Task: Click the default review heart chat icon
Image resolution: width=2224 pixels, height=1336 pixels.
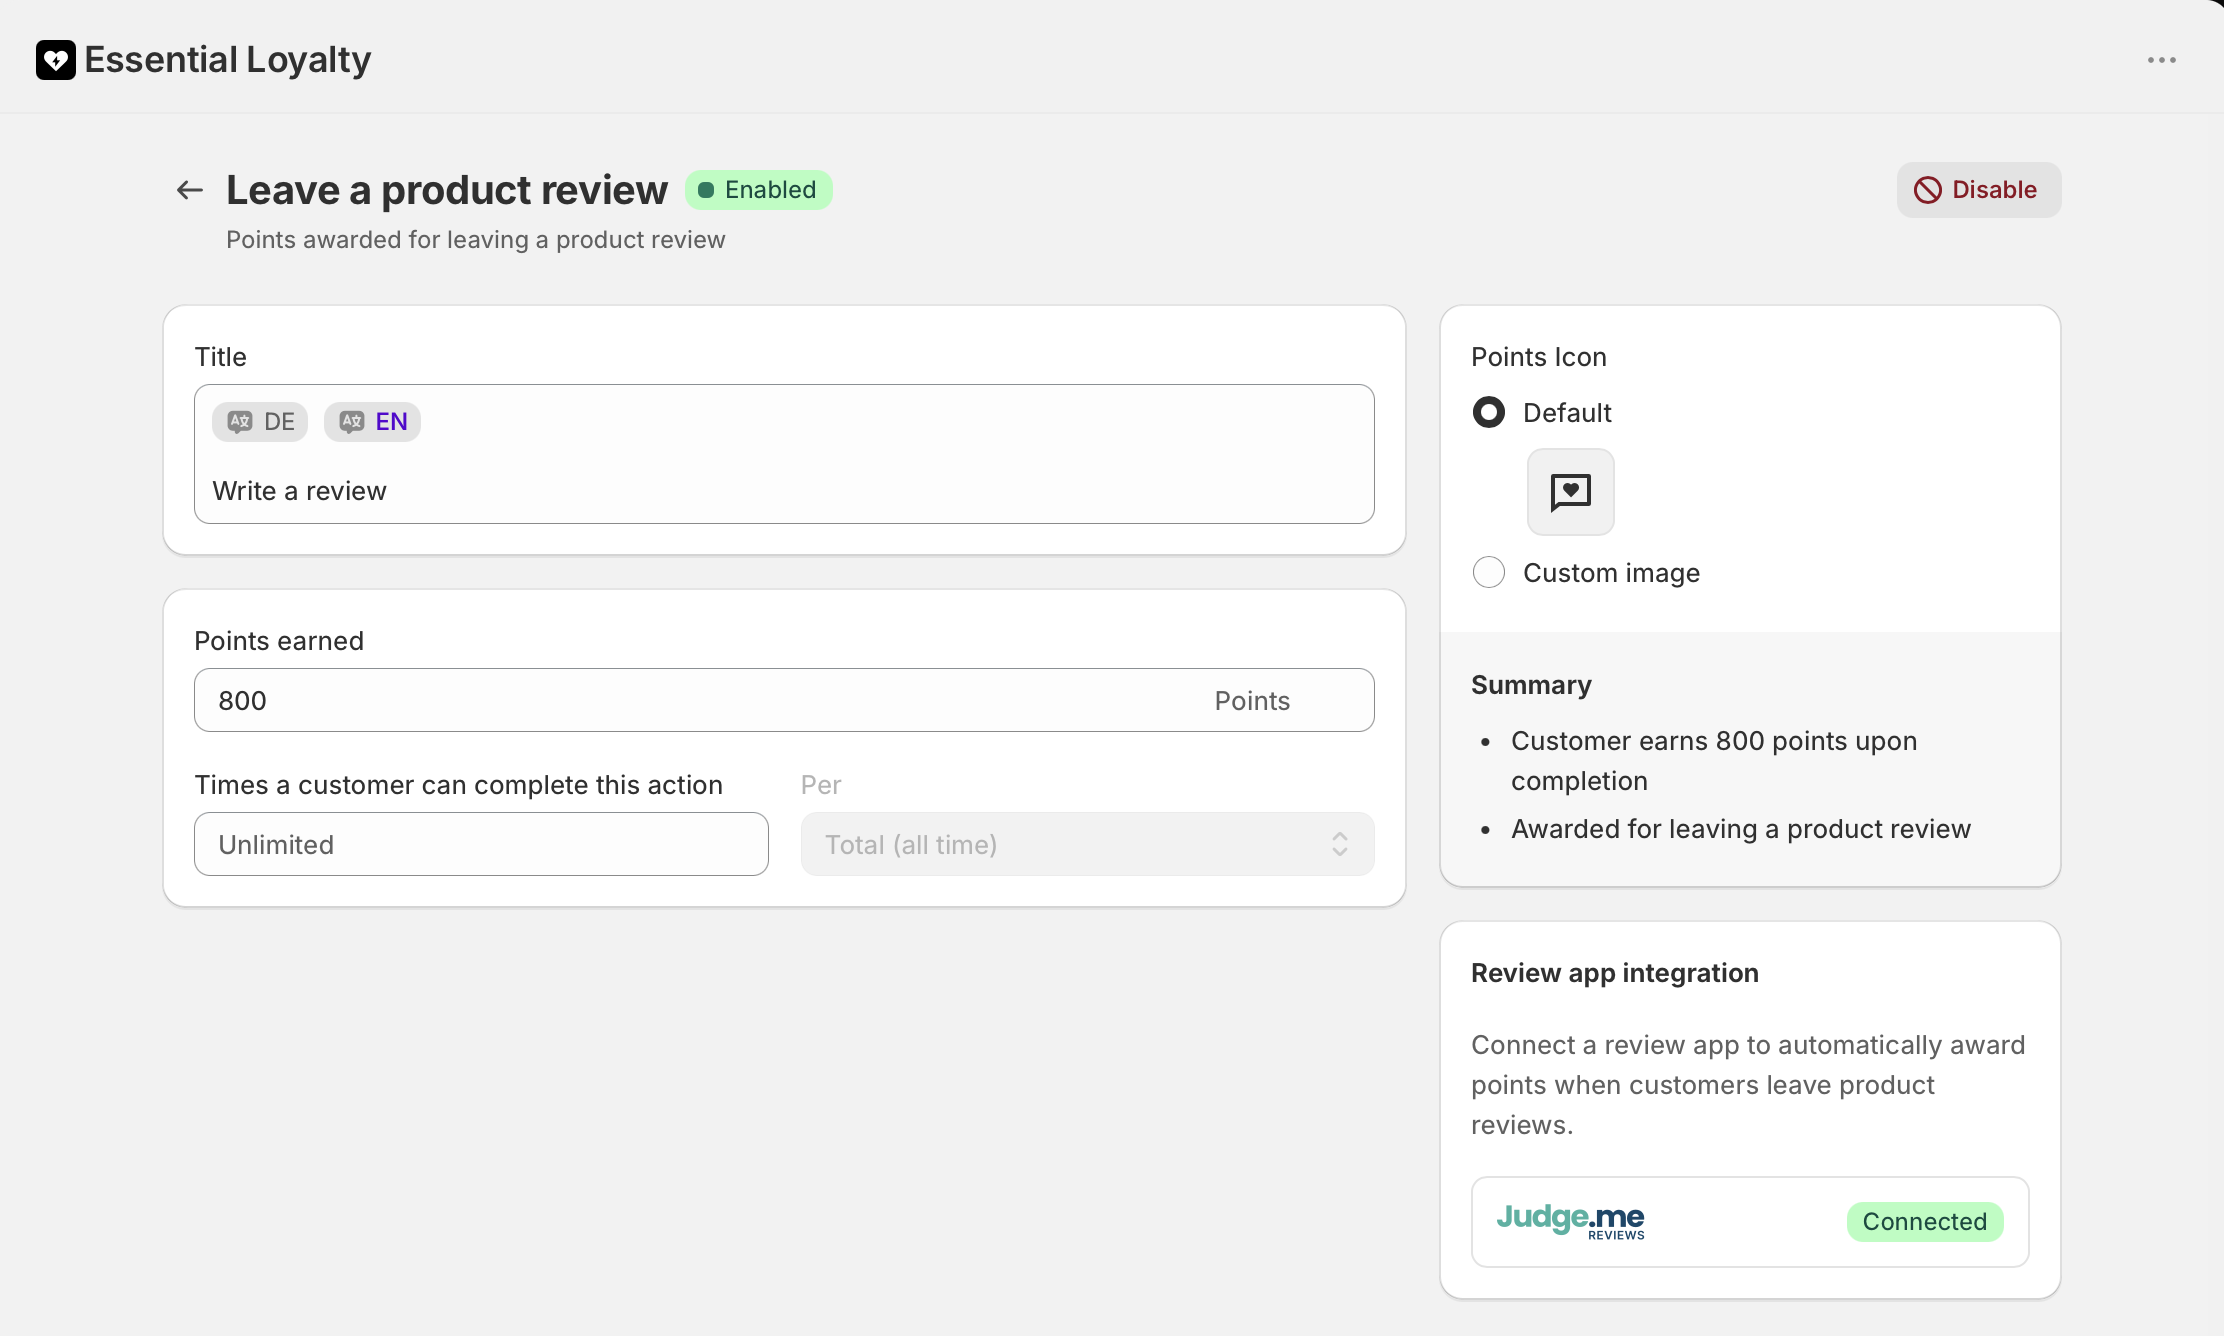Action: click(1570, 492)
